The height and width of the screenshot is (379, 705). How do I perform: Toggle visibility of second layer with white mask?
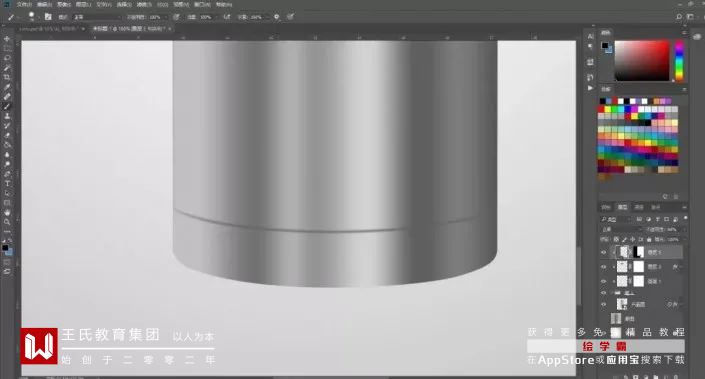[x=604, y=267]
